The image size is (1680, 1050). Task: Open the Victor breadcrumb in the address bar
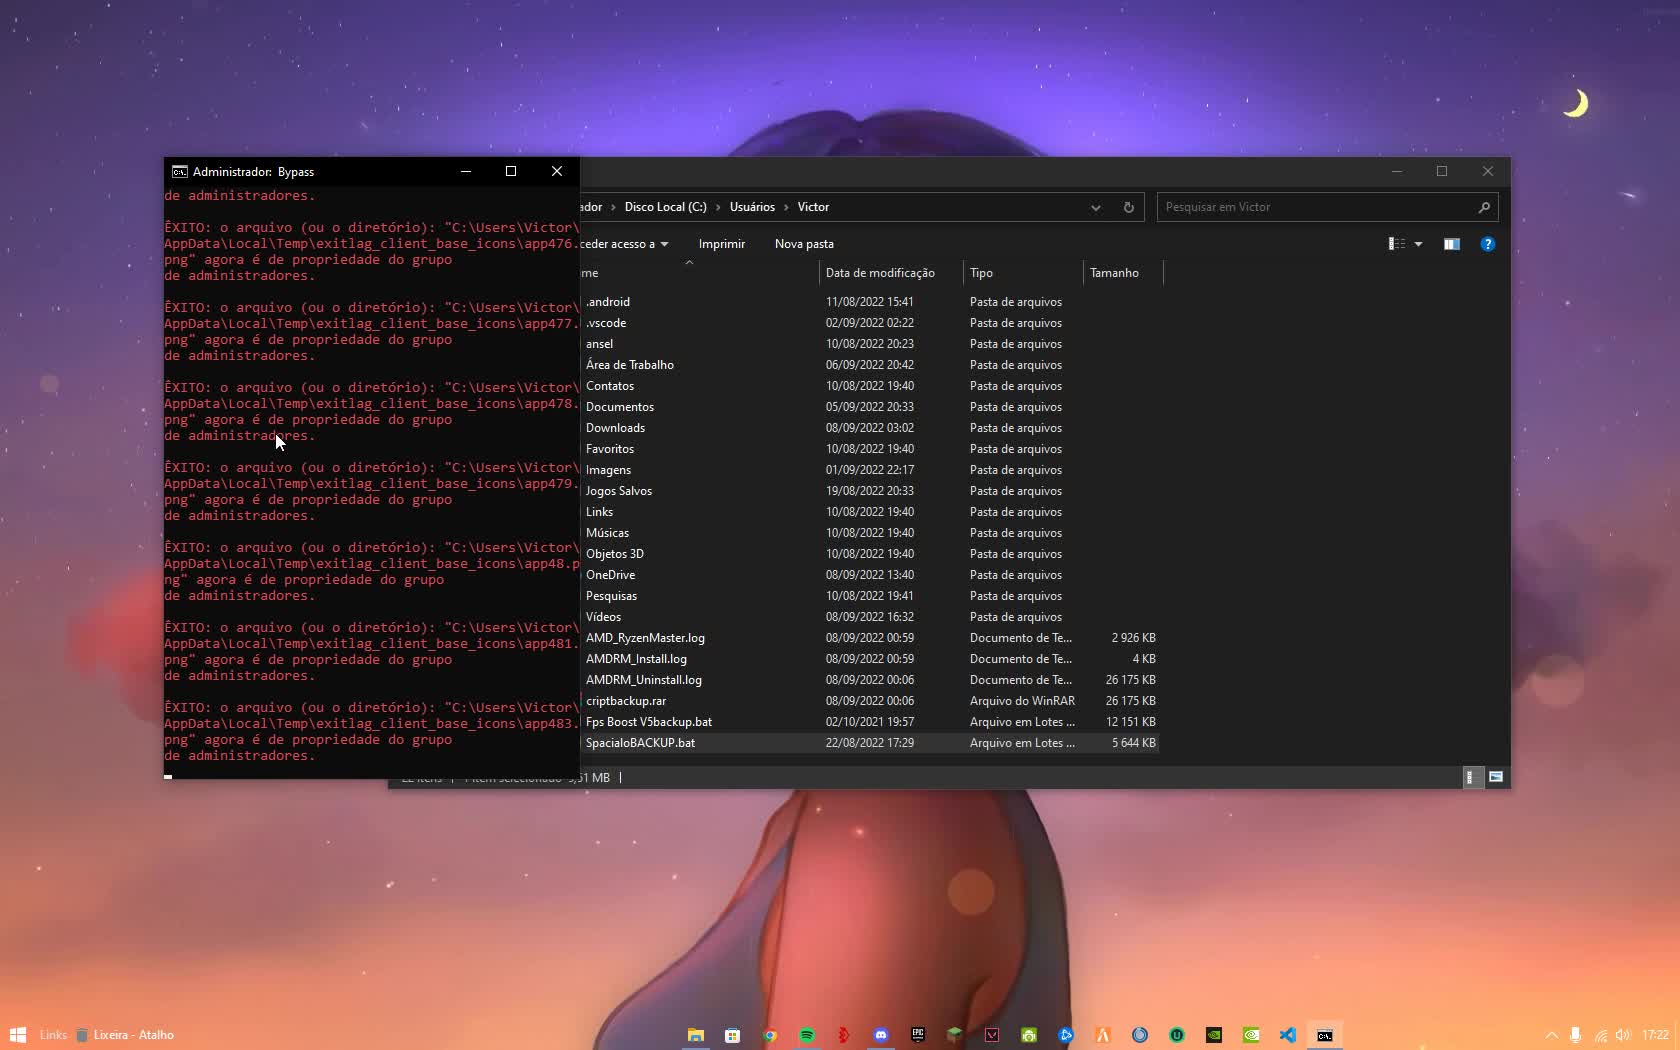(x=812, y=207)
